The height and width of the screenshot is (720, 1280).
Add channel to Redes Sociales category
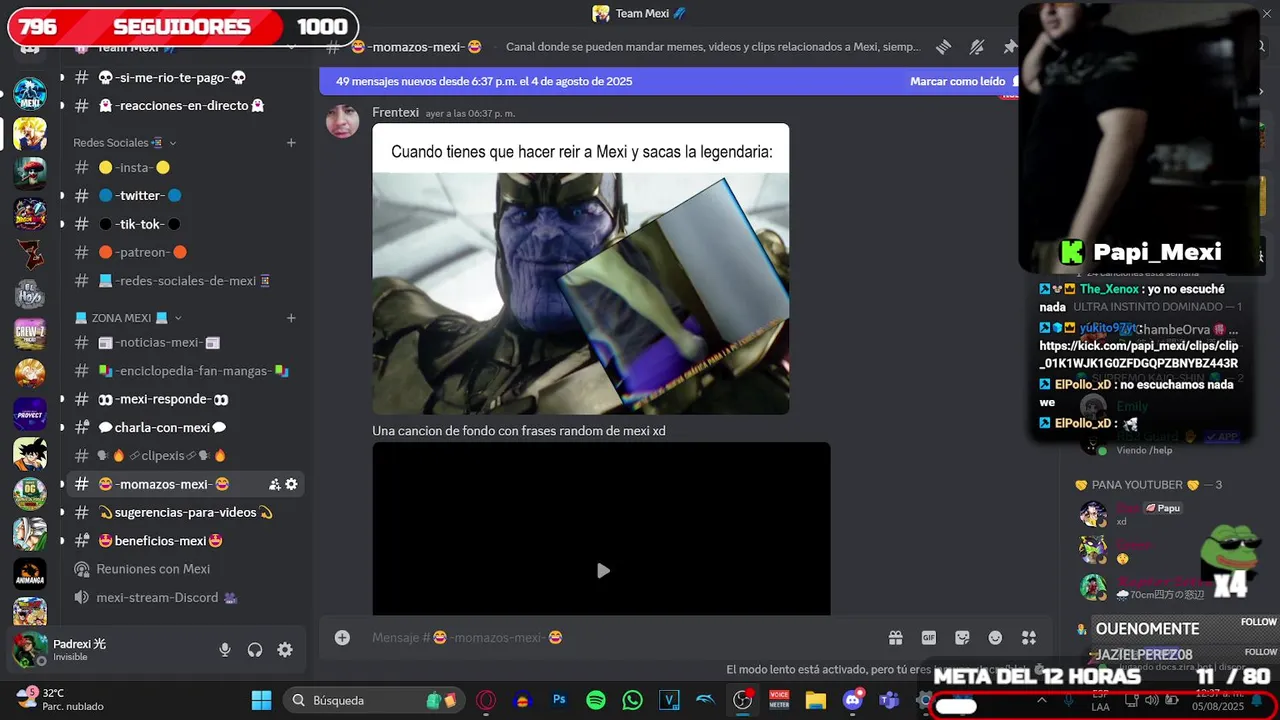pos(291,143)
